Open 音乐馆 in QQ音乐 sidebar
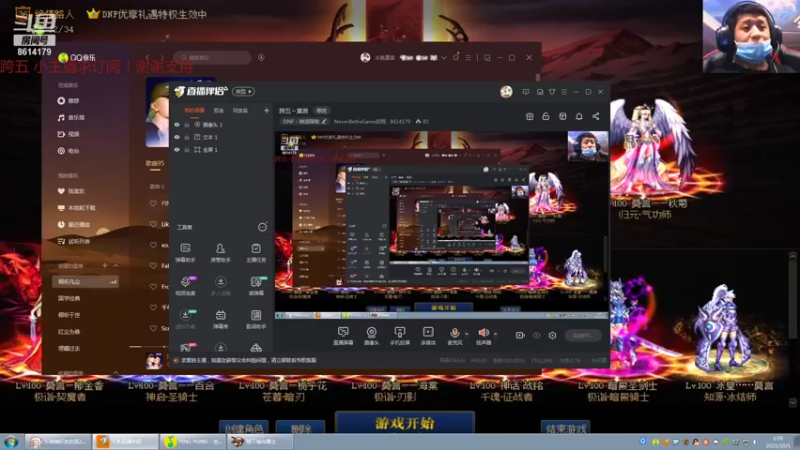Screen dimensions: 800x450 (71, 118)
